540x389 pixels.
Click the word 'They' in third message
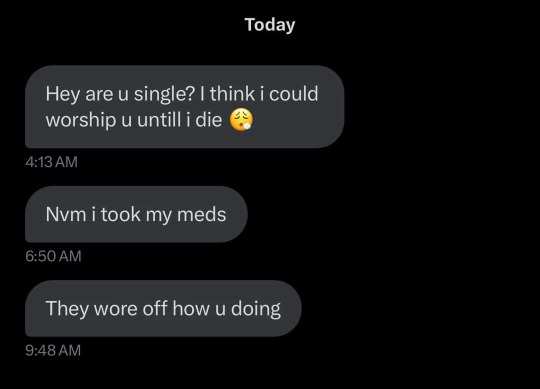click(67, 309)
